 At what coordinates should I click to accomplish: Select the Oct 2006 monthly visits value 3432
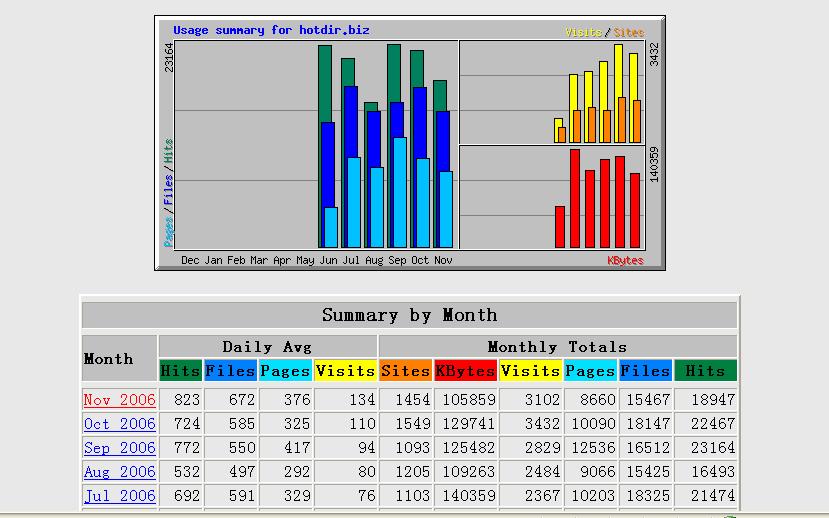[x=542, y=424]
